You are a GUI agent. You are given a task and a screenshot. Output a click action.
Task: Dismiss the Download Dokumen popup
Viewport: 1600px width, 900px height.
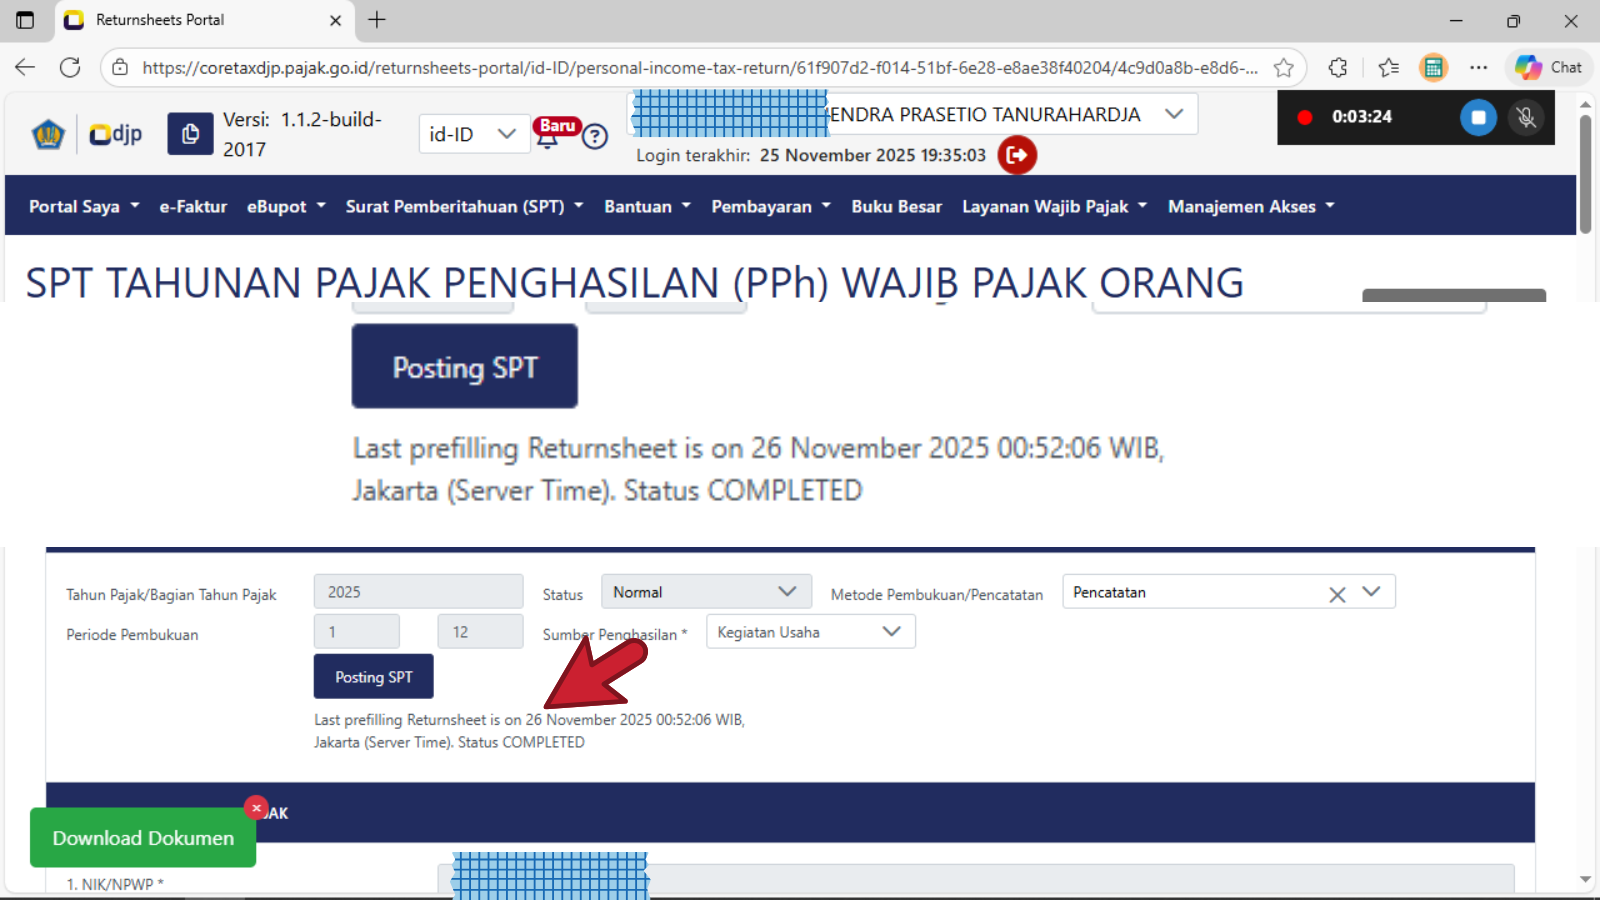click(x=256, y=808)
